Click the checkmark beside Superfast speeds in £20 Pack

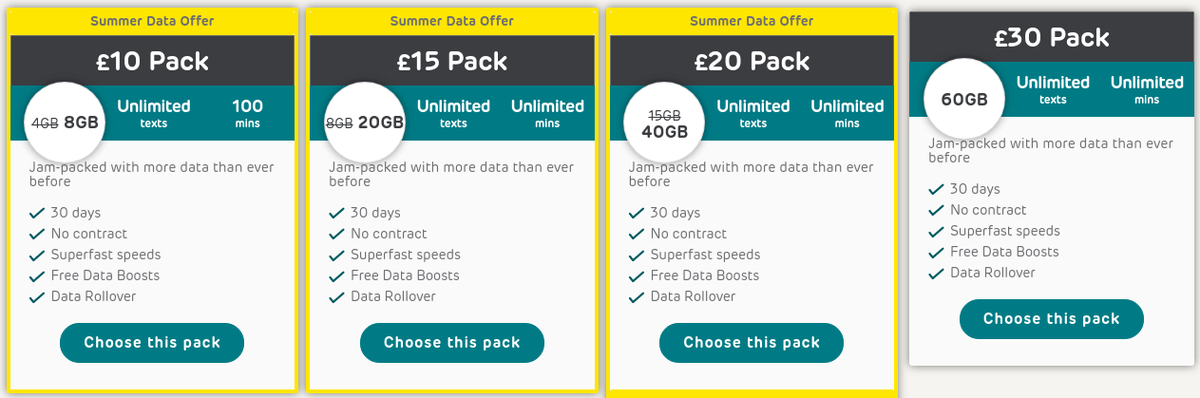click(637, 255)
